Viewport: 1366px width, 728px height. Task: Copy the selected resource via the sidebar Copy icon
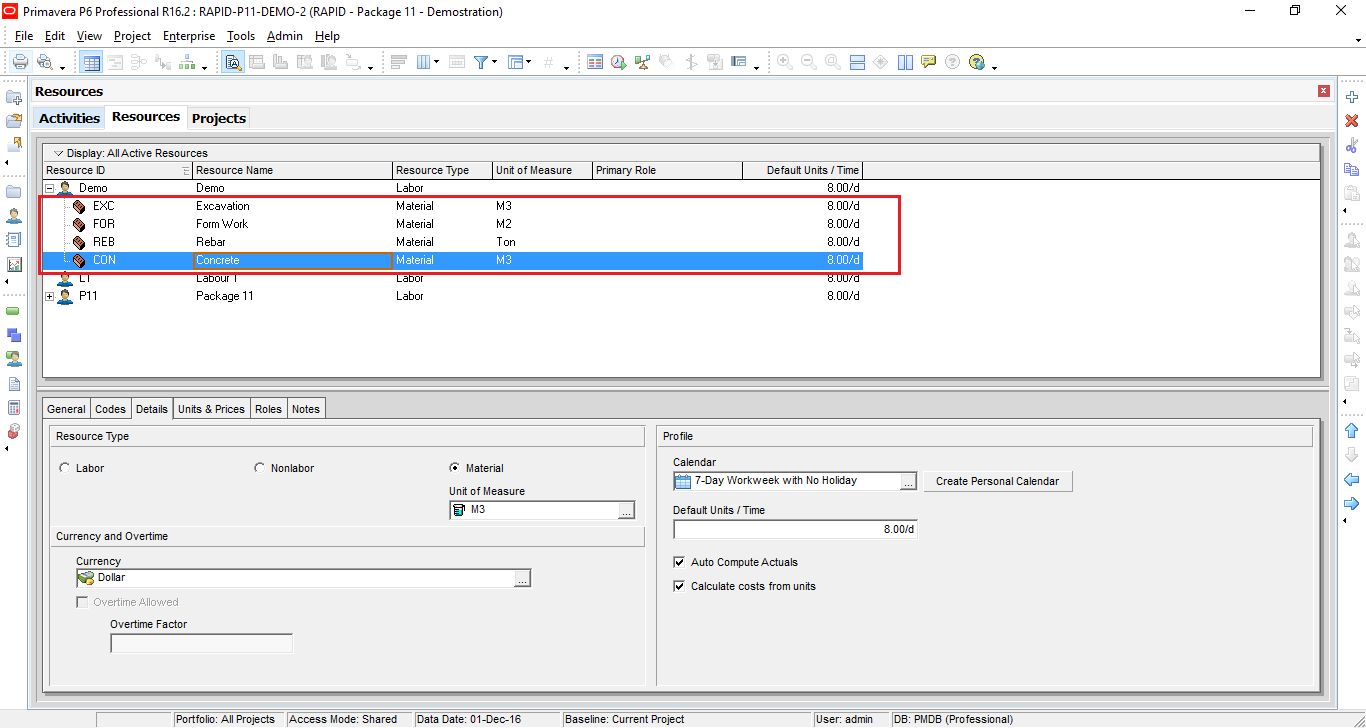[x=1352, y=170]
